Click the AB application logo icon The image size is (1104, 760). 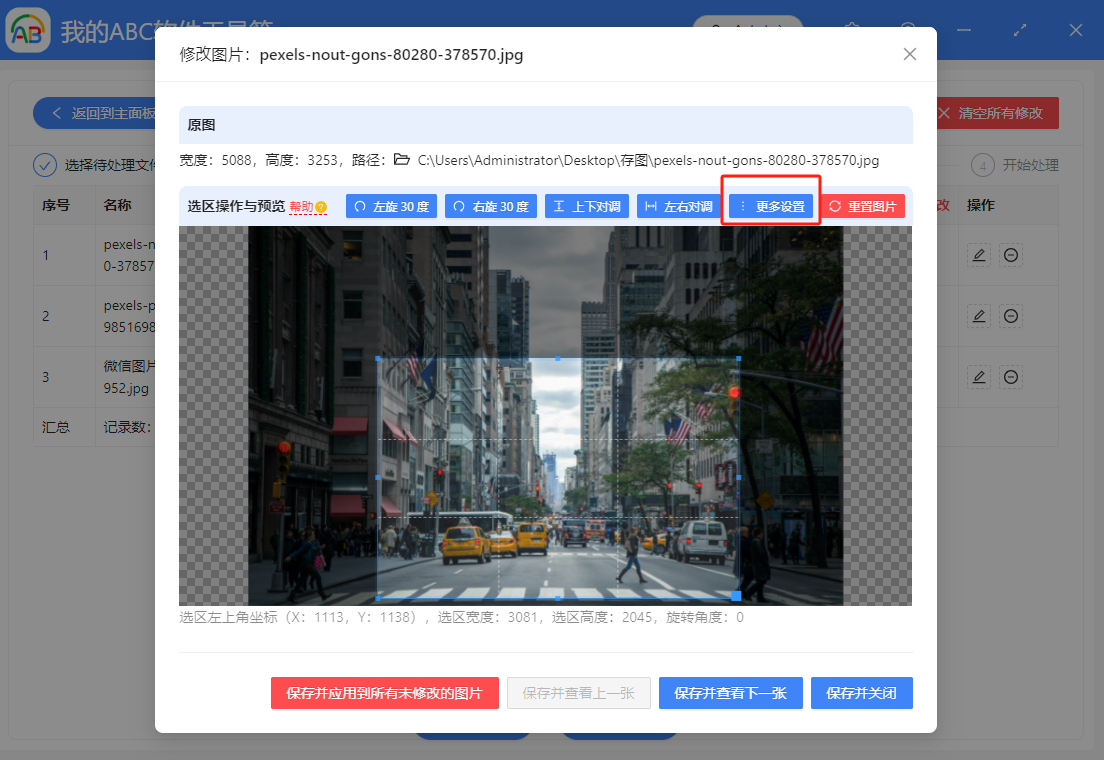click(x=28, y=30)
